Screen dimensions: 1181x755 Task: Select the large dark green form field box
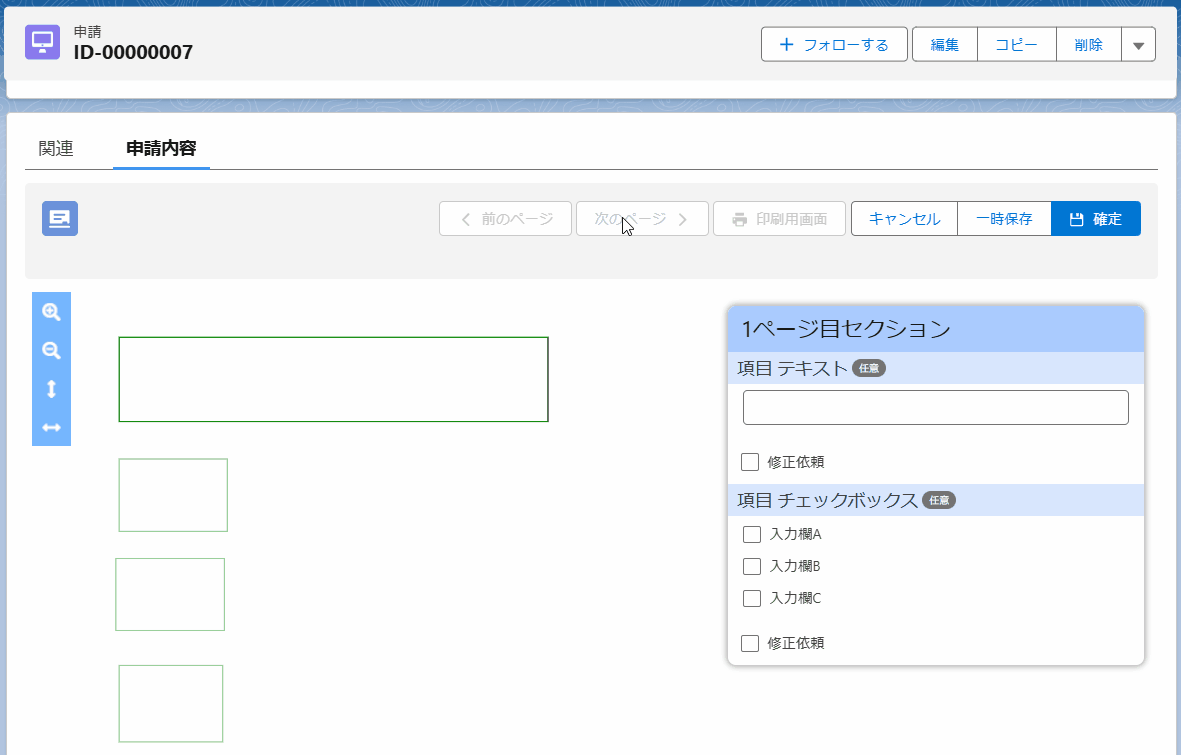[334, 379]
